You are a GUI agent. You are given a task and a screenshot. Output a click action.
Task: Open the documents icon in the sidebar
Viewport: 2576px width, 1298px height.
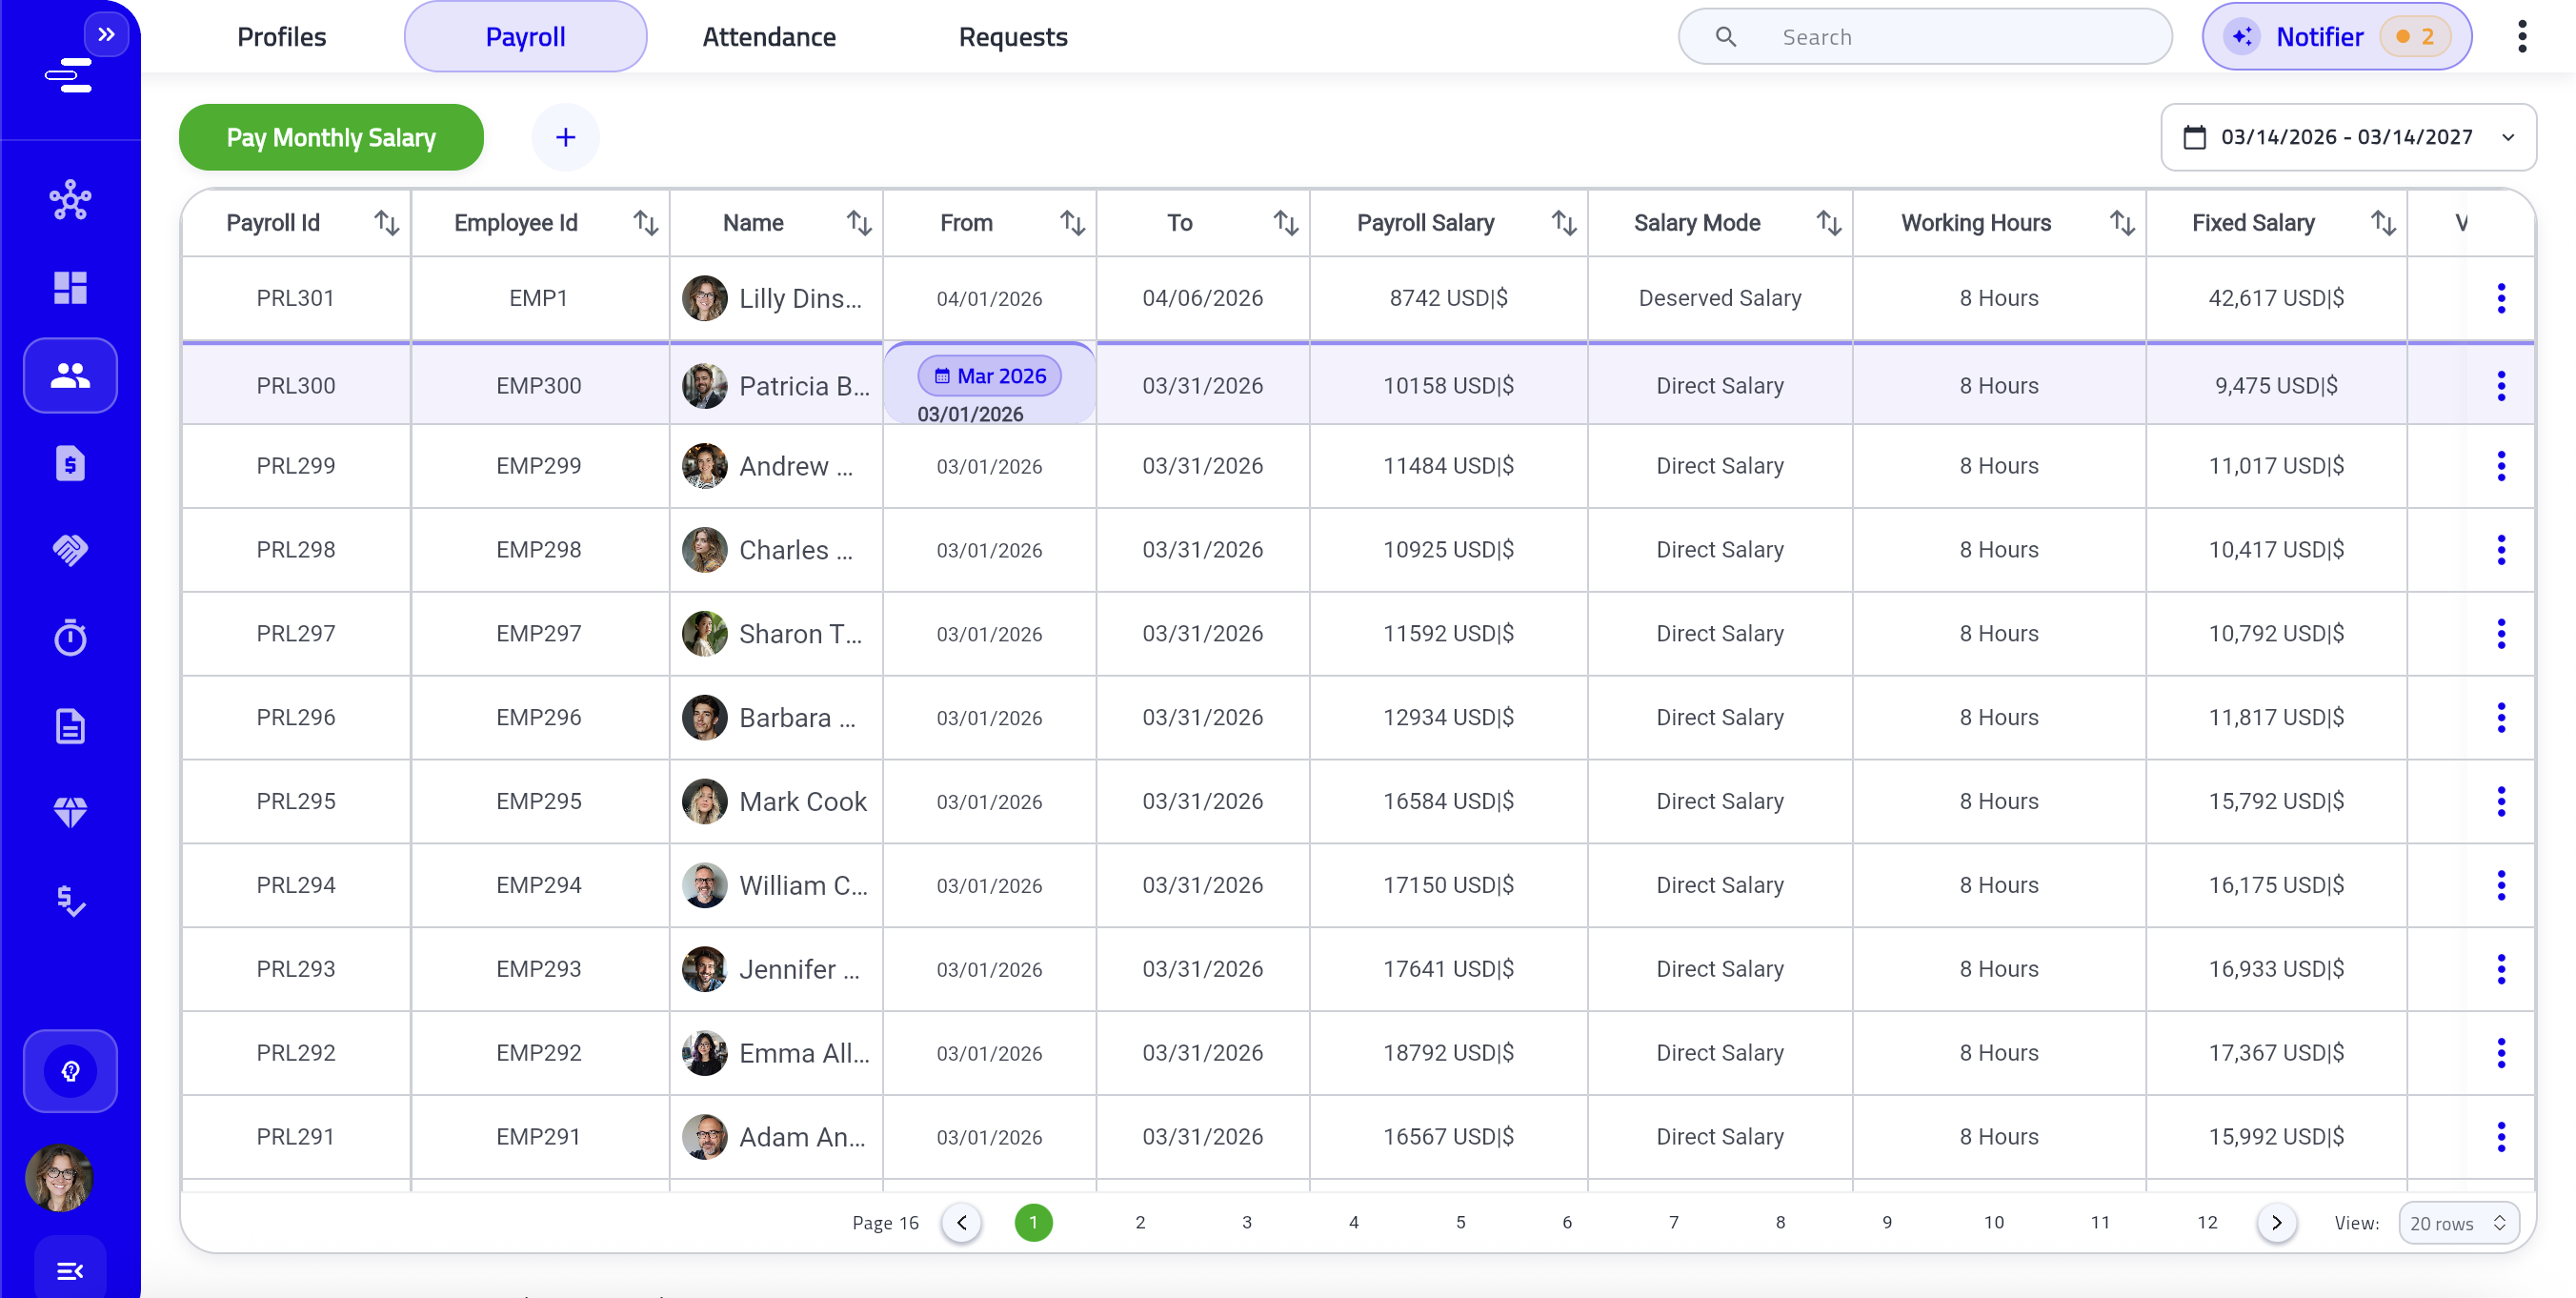(x=69, y=724)
